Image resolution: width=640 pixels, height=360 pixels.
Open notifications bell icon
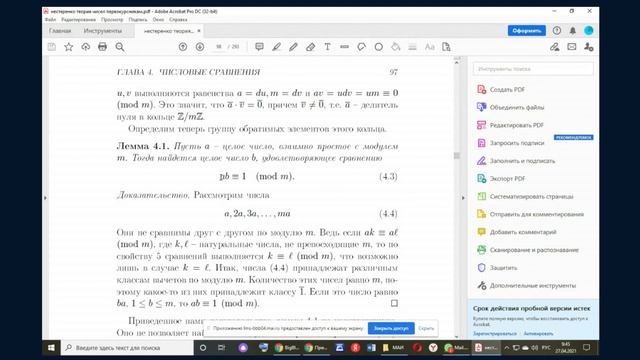pyautogui.click(x=573, y=31)
